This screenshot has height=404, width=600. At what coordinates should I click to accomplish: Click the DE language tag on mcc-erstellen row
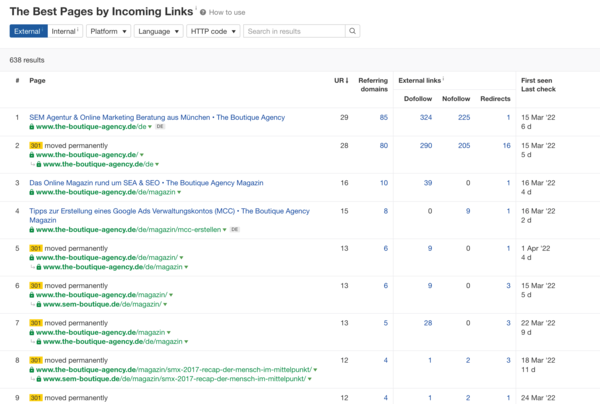click(x=235, y=229)
